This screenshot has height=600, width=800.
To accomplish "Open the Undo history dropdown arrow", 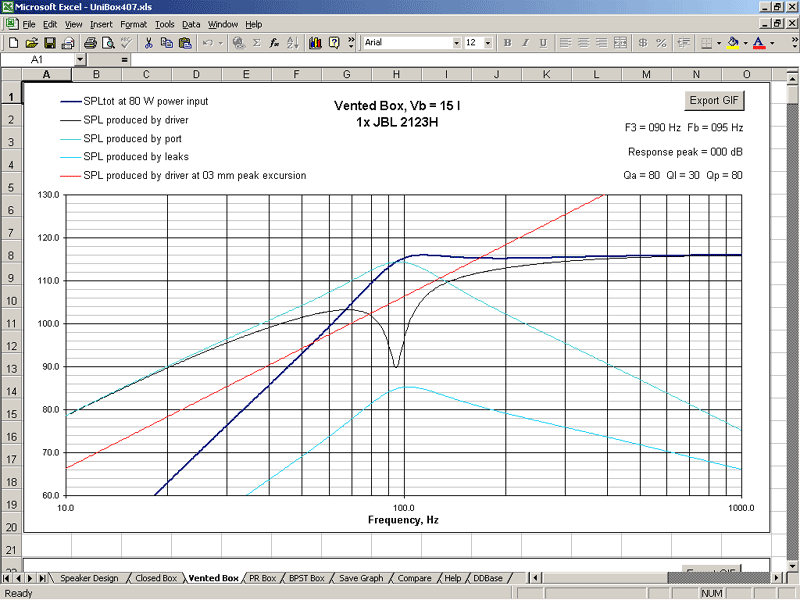I will click(221, 43).
